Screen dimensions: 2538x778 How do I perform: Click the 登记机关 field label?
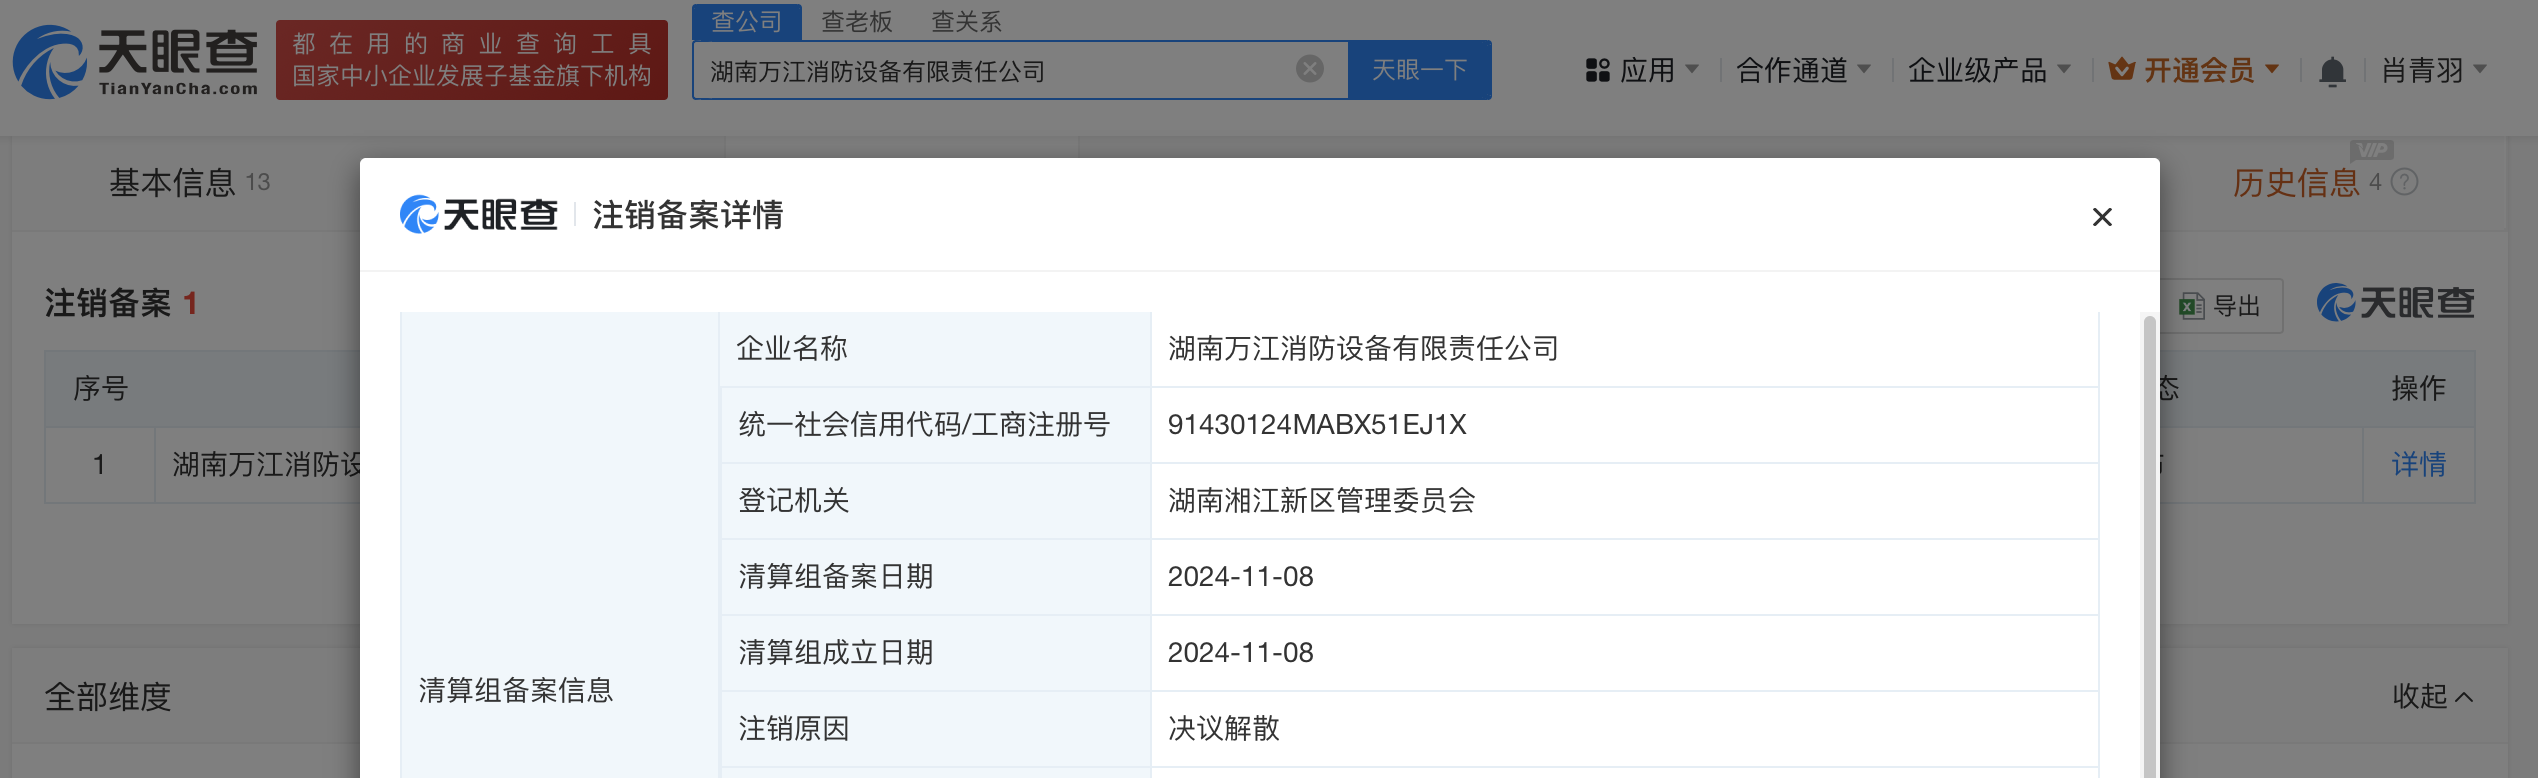[x=793, y=500]
